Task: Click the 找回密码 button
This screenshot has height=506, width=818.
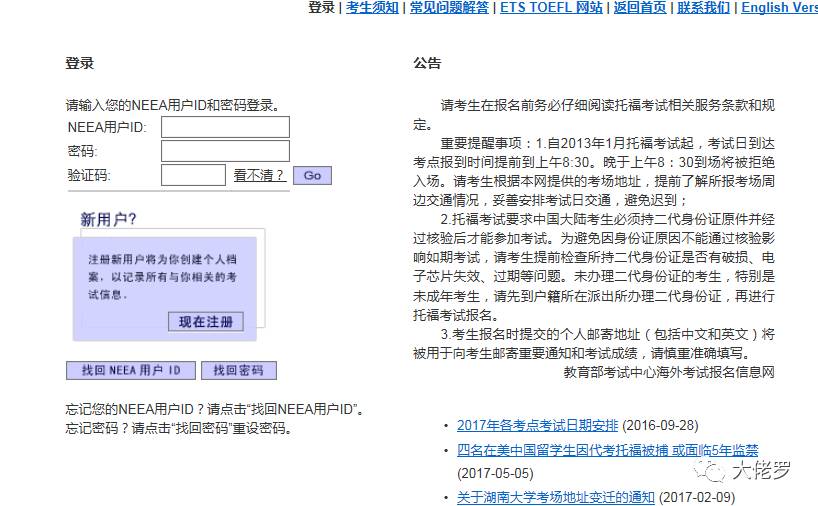Action: point(239,370)
